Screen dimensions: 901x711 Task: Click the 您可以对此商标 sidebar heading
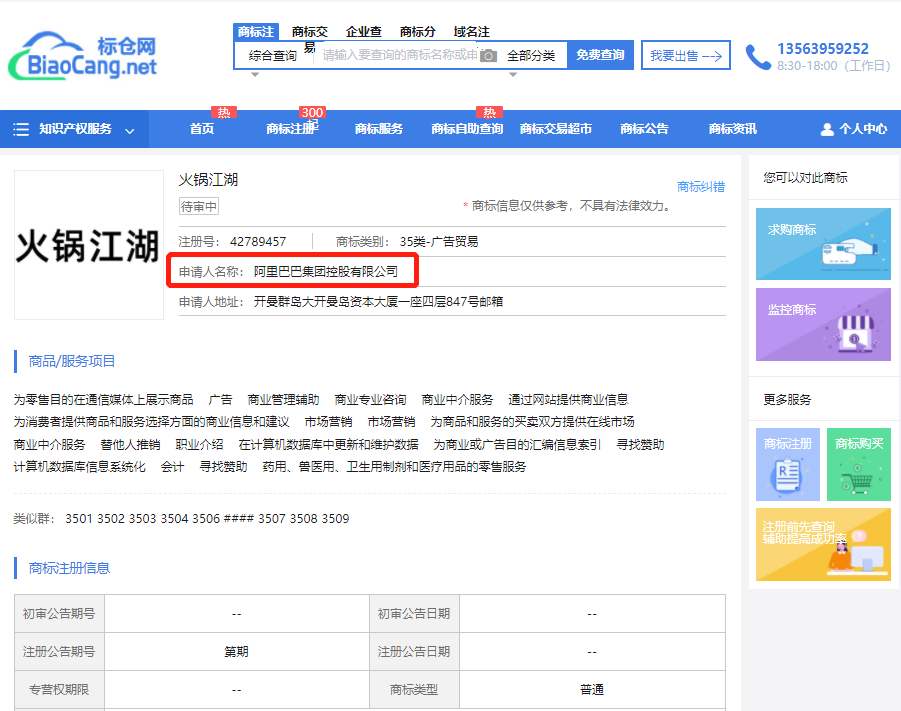(x=805, y=178)
